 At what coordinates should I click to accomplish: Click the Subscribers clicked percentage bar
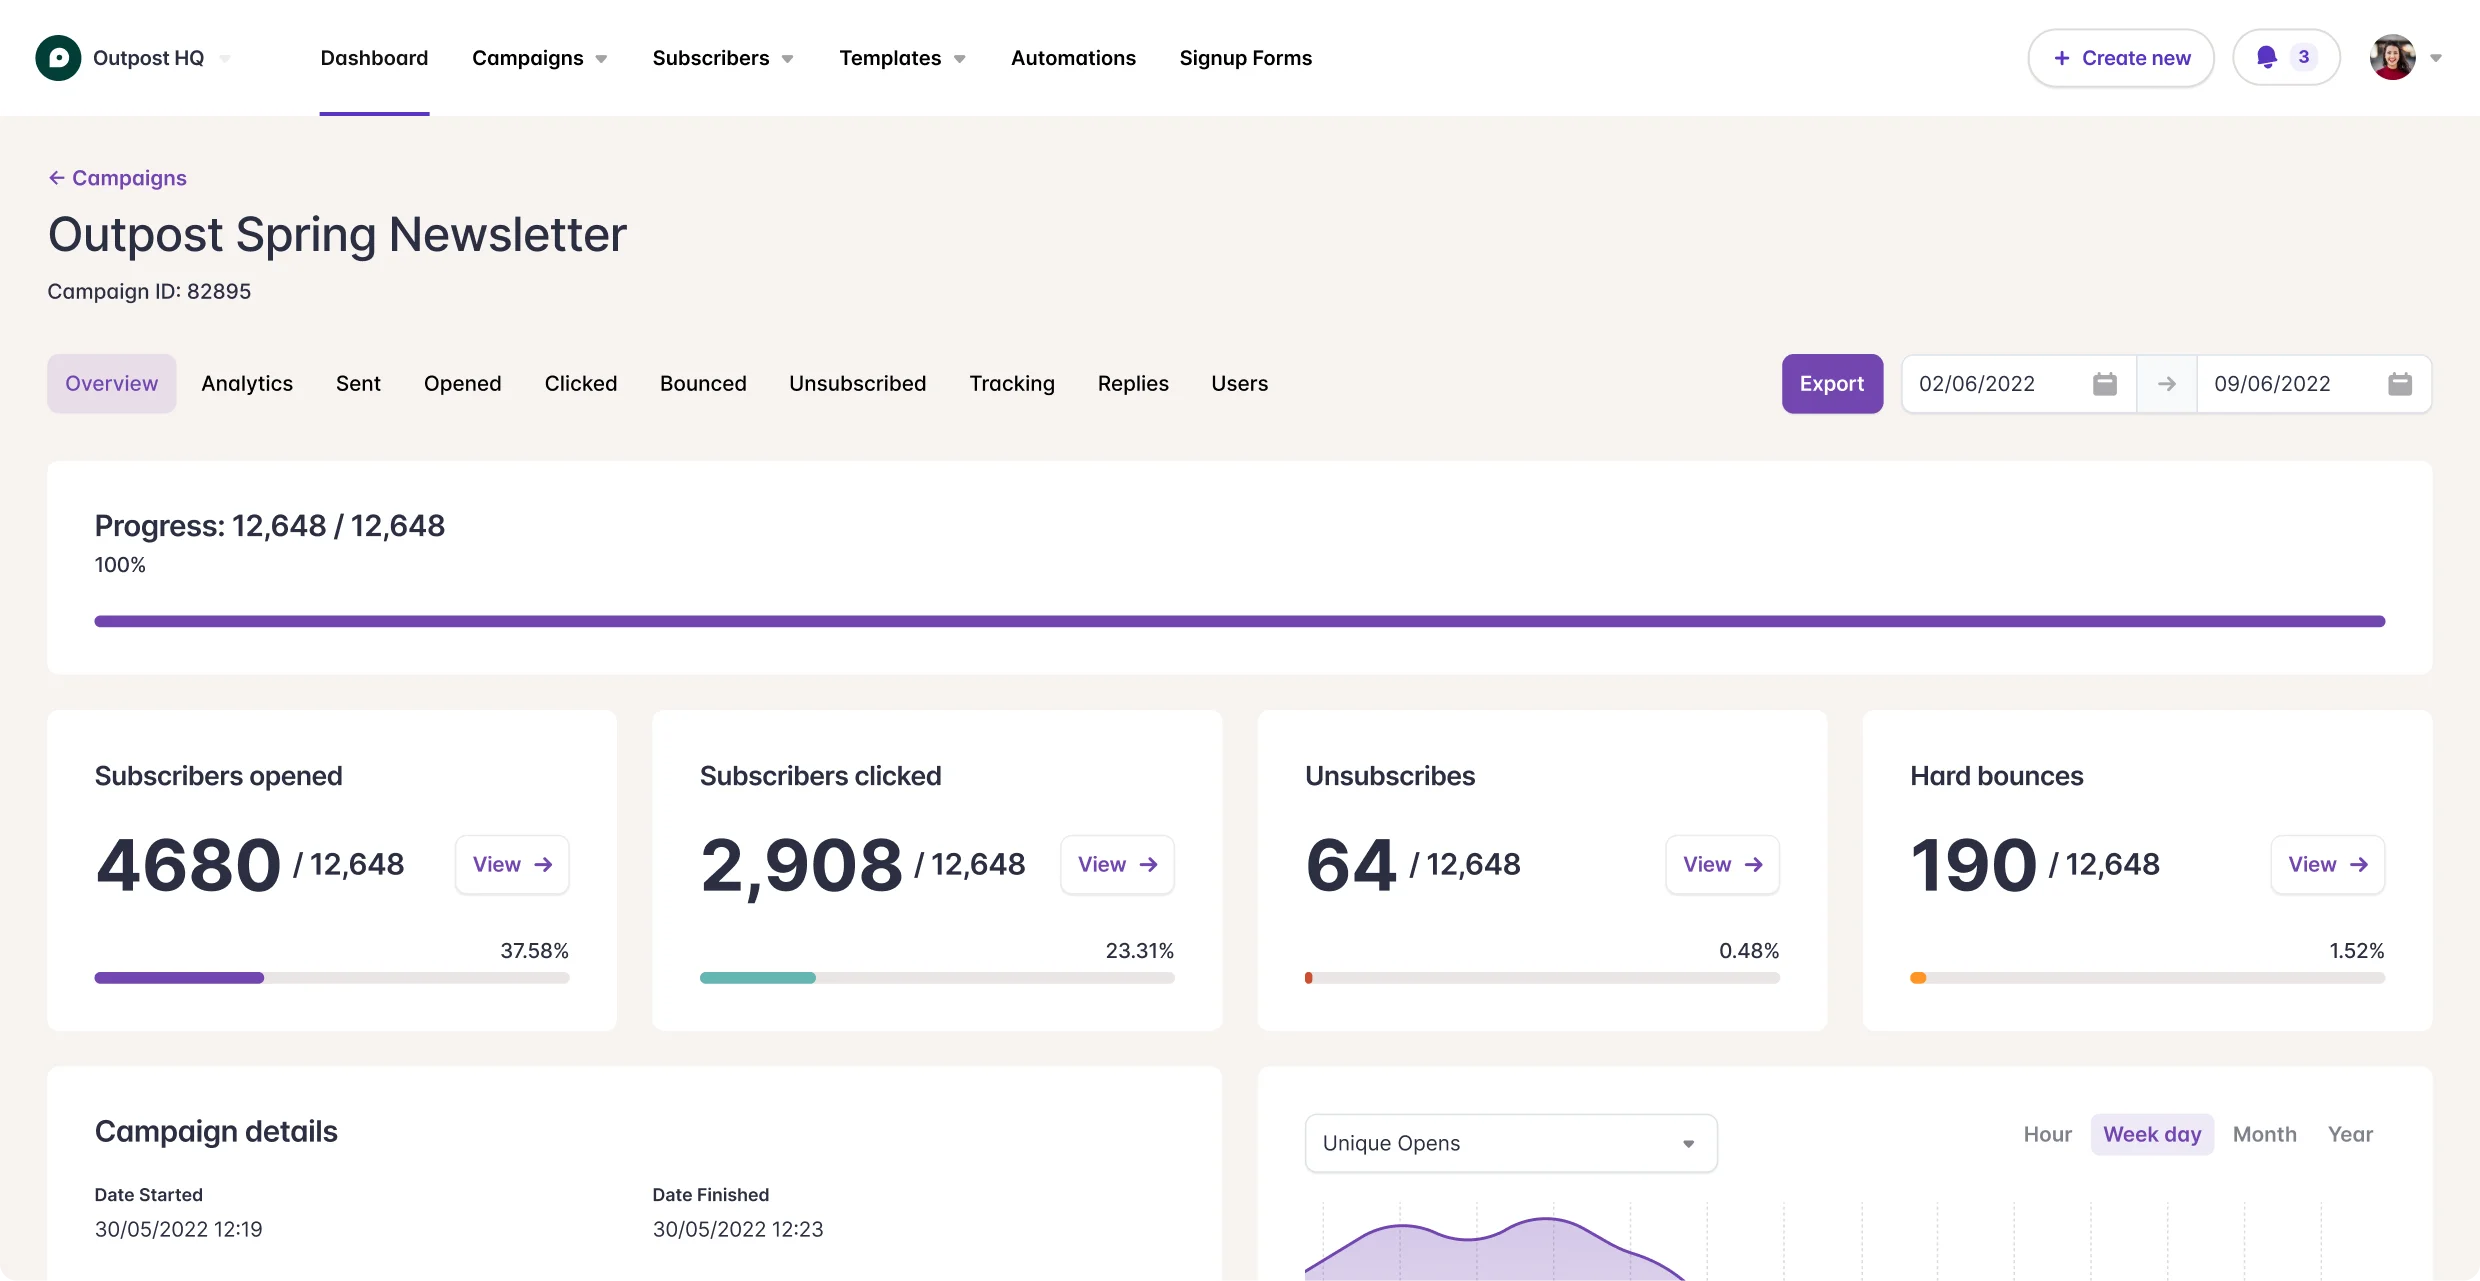pyautogui.click(x=937, y=978)
